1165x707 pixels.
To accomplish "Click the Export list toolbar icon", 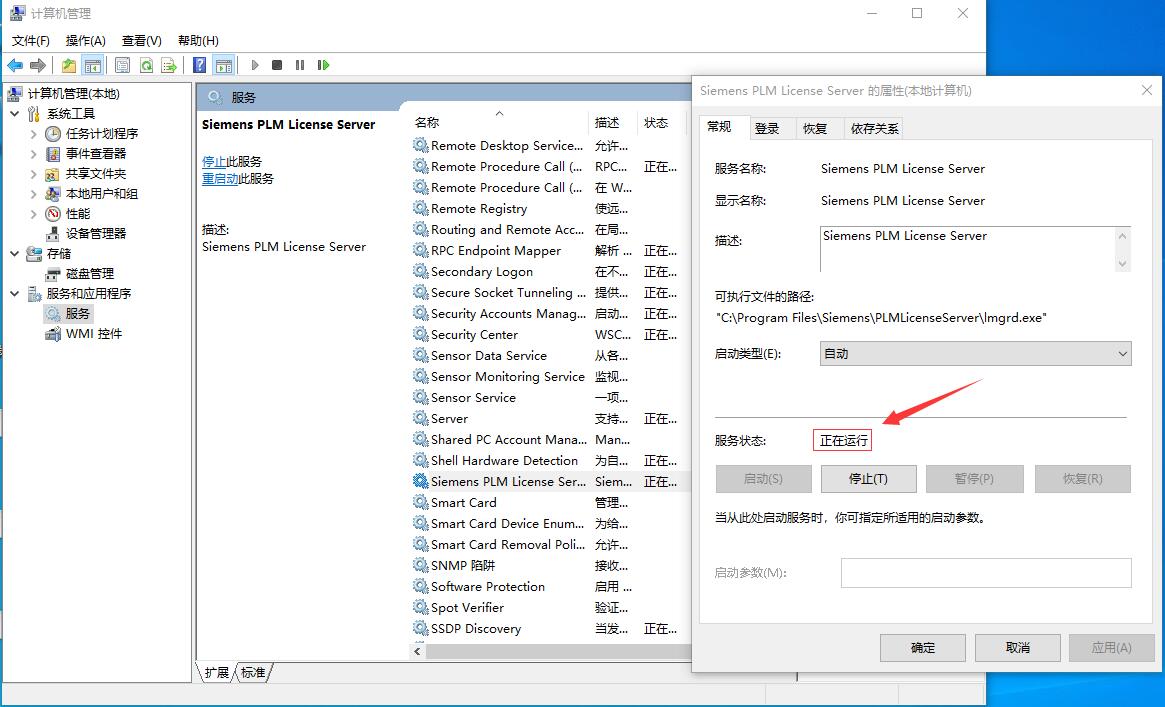I will (x=169, y=65).
